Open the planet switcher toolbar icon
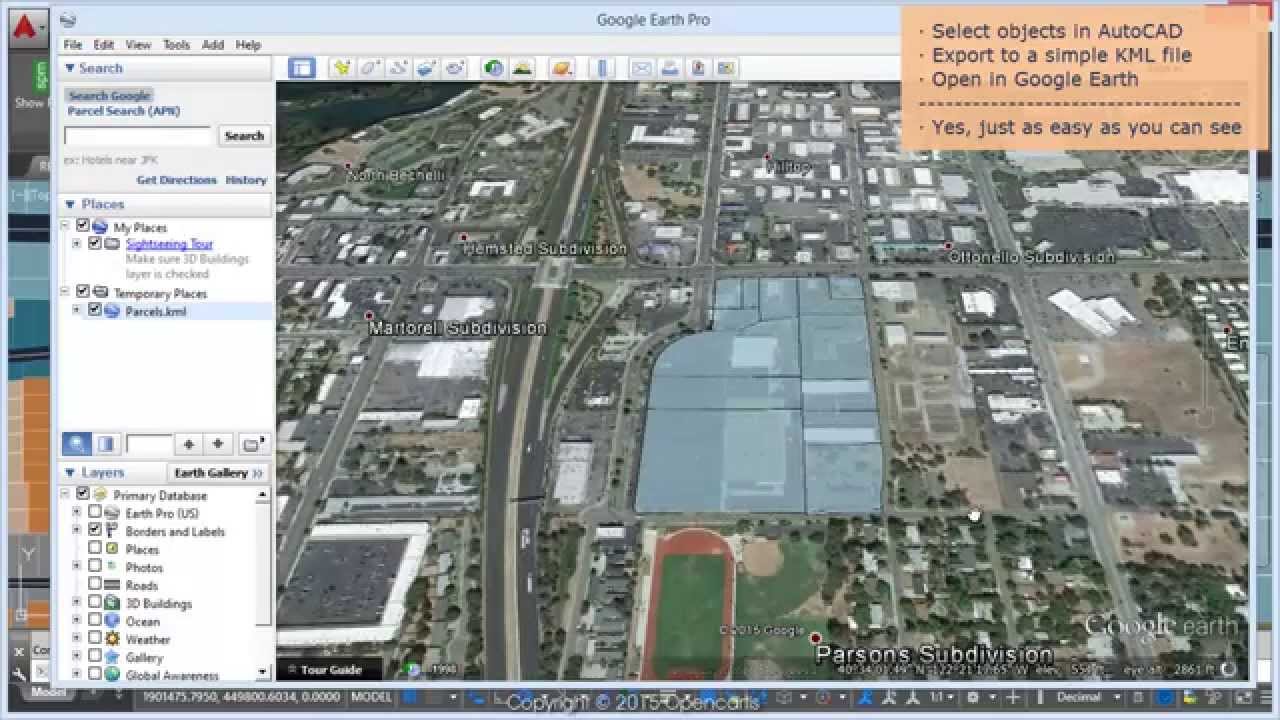The height and width of the screenshot is (720, 1280). click(x=562, y=68)
